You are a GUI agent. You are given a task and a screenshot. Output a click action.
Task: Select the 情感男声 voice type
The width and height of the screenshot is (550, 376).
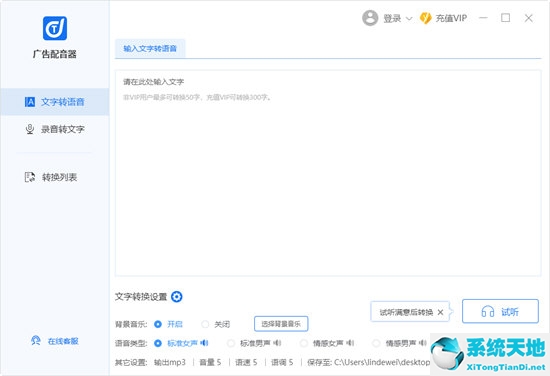coord(376,343)
